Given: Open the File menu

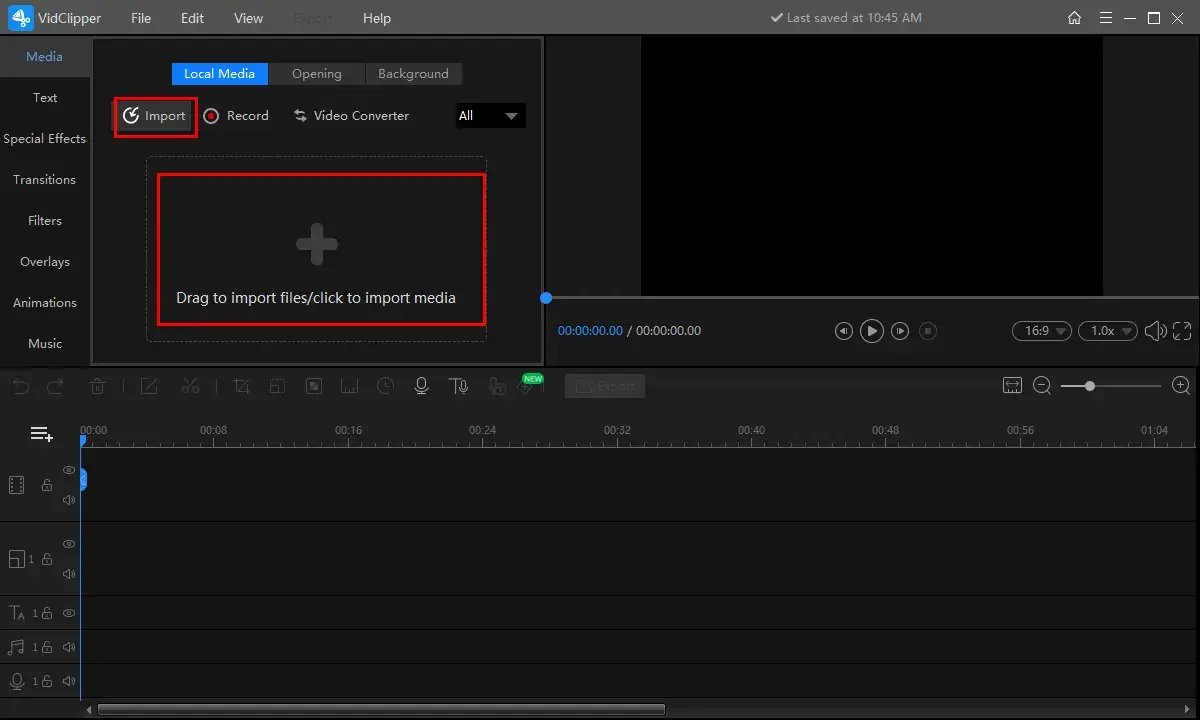Looking at the screenshot, I should point(141,18).
